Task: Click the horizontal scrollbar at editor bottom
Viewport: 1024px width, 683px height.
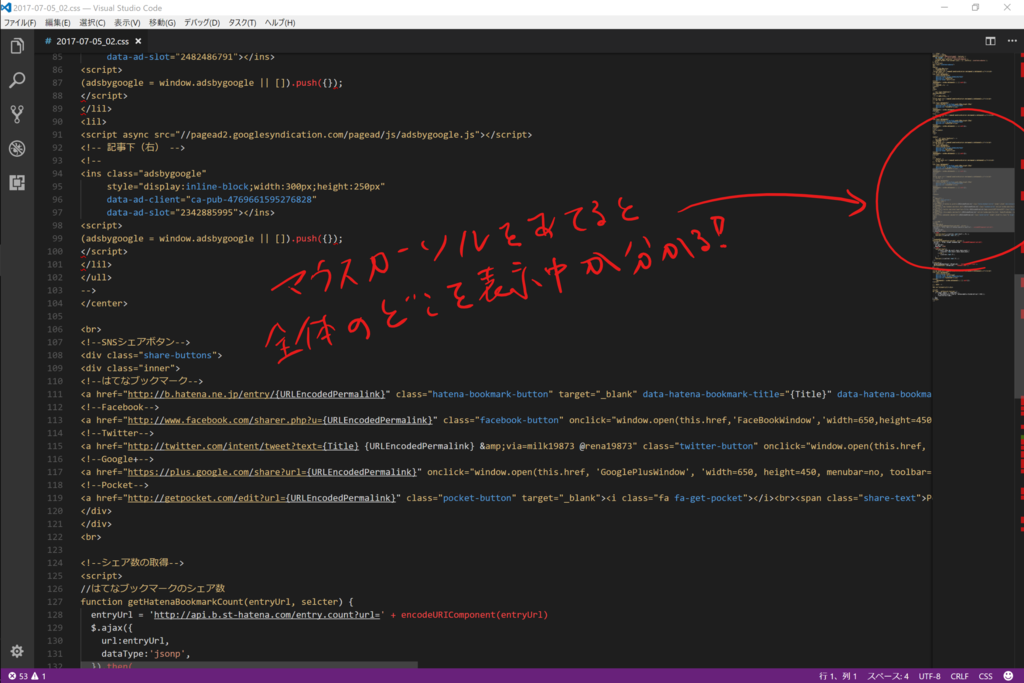Action: coord(249,665)
